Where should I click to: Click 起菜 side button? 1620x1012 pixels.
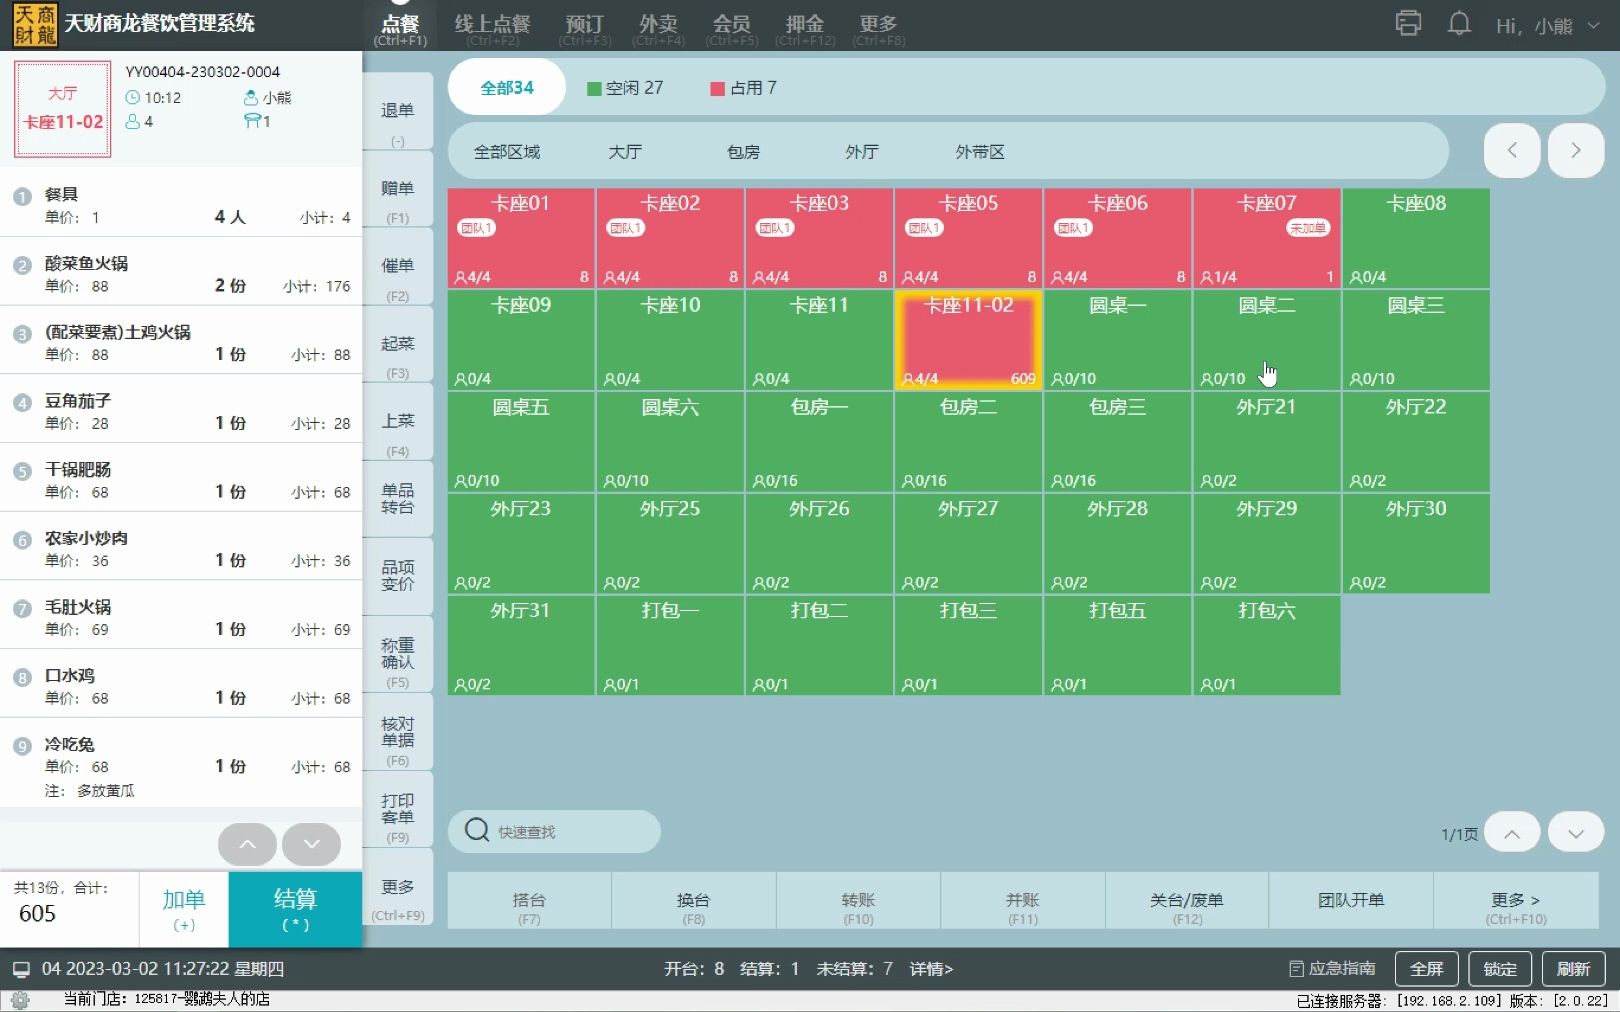398,344
